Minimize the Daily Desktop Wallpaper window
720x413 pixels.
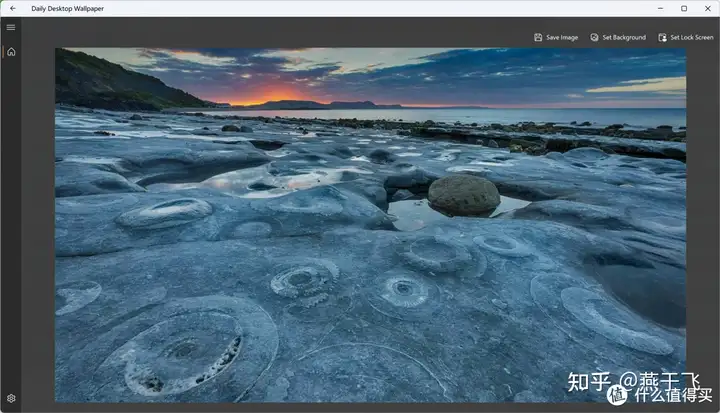(660, 8)
